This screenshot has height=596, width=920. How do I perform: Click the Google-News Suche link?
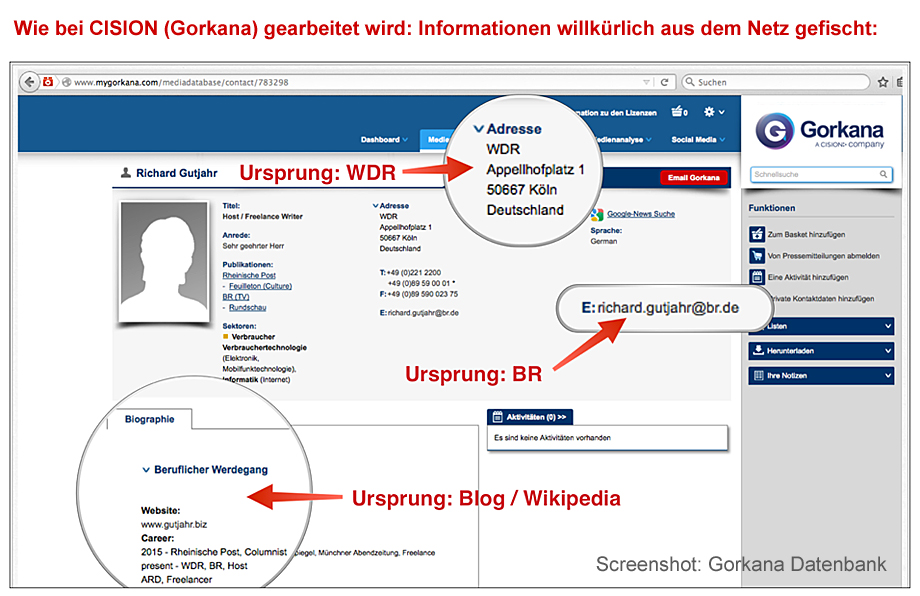point(641,214)
